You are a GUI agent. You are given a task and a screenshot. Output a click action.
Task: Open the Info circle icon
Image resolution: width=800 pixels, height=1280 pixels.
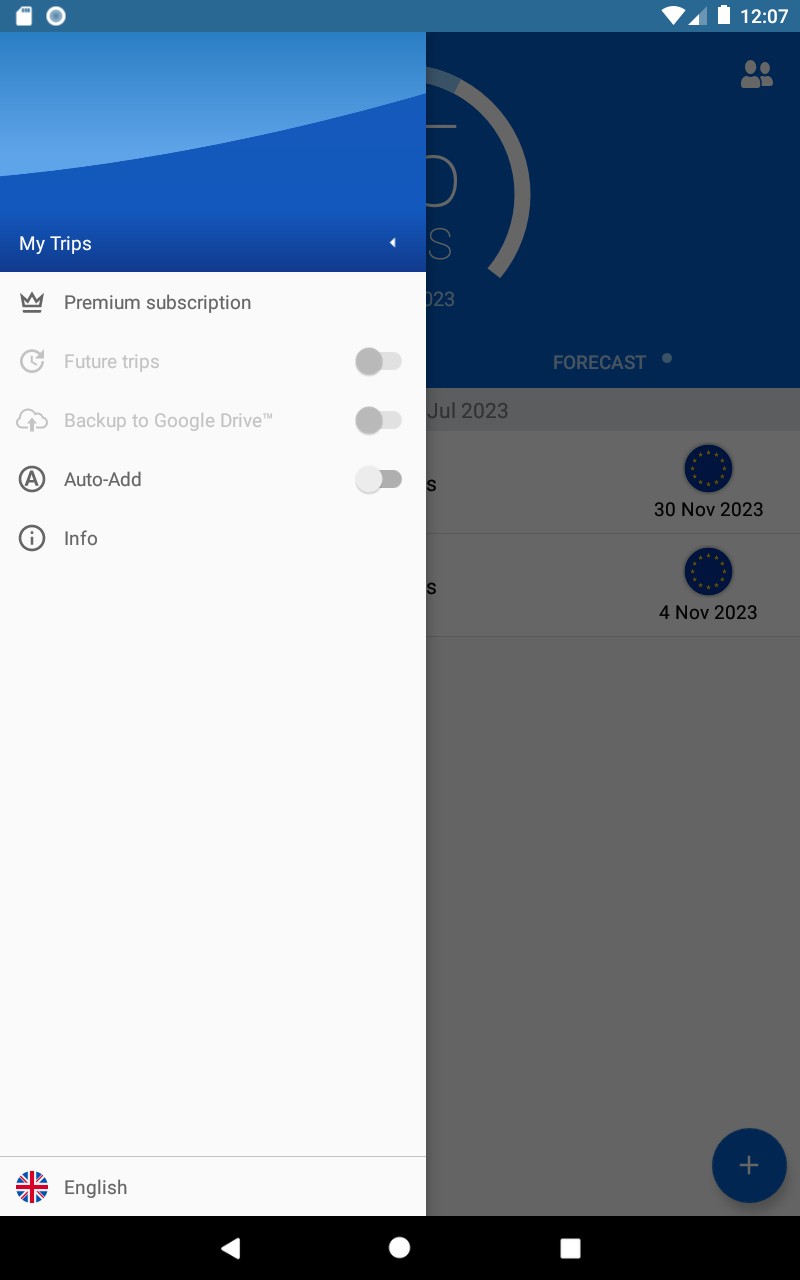click(x=32, y=538)
